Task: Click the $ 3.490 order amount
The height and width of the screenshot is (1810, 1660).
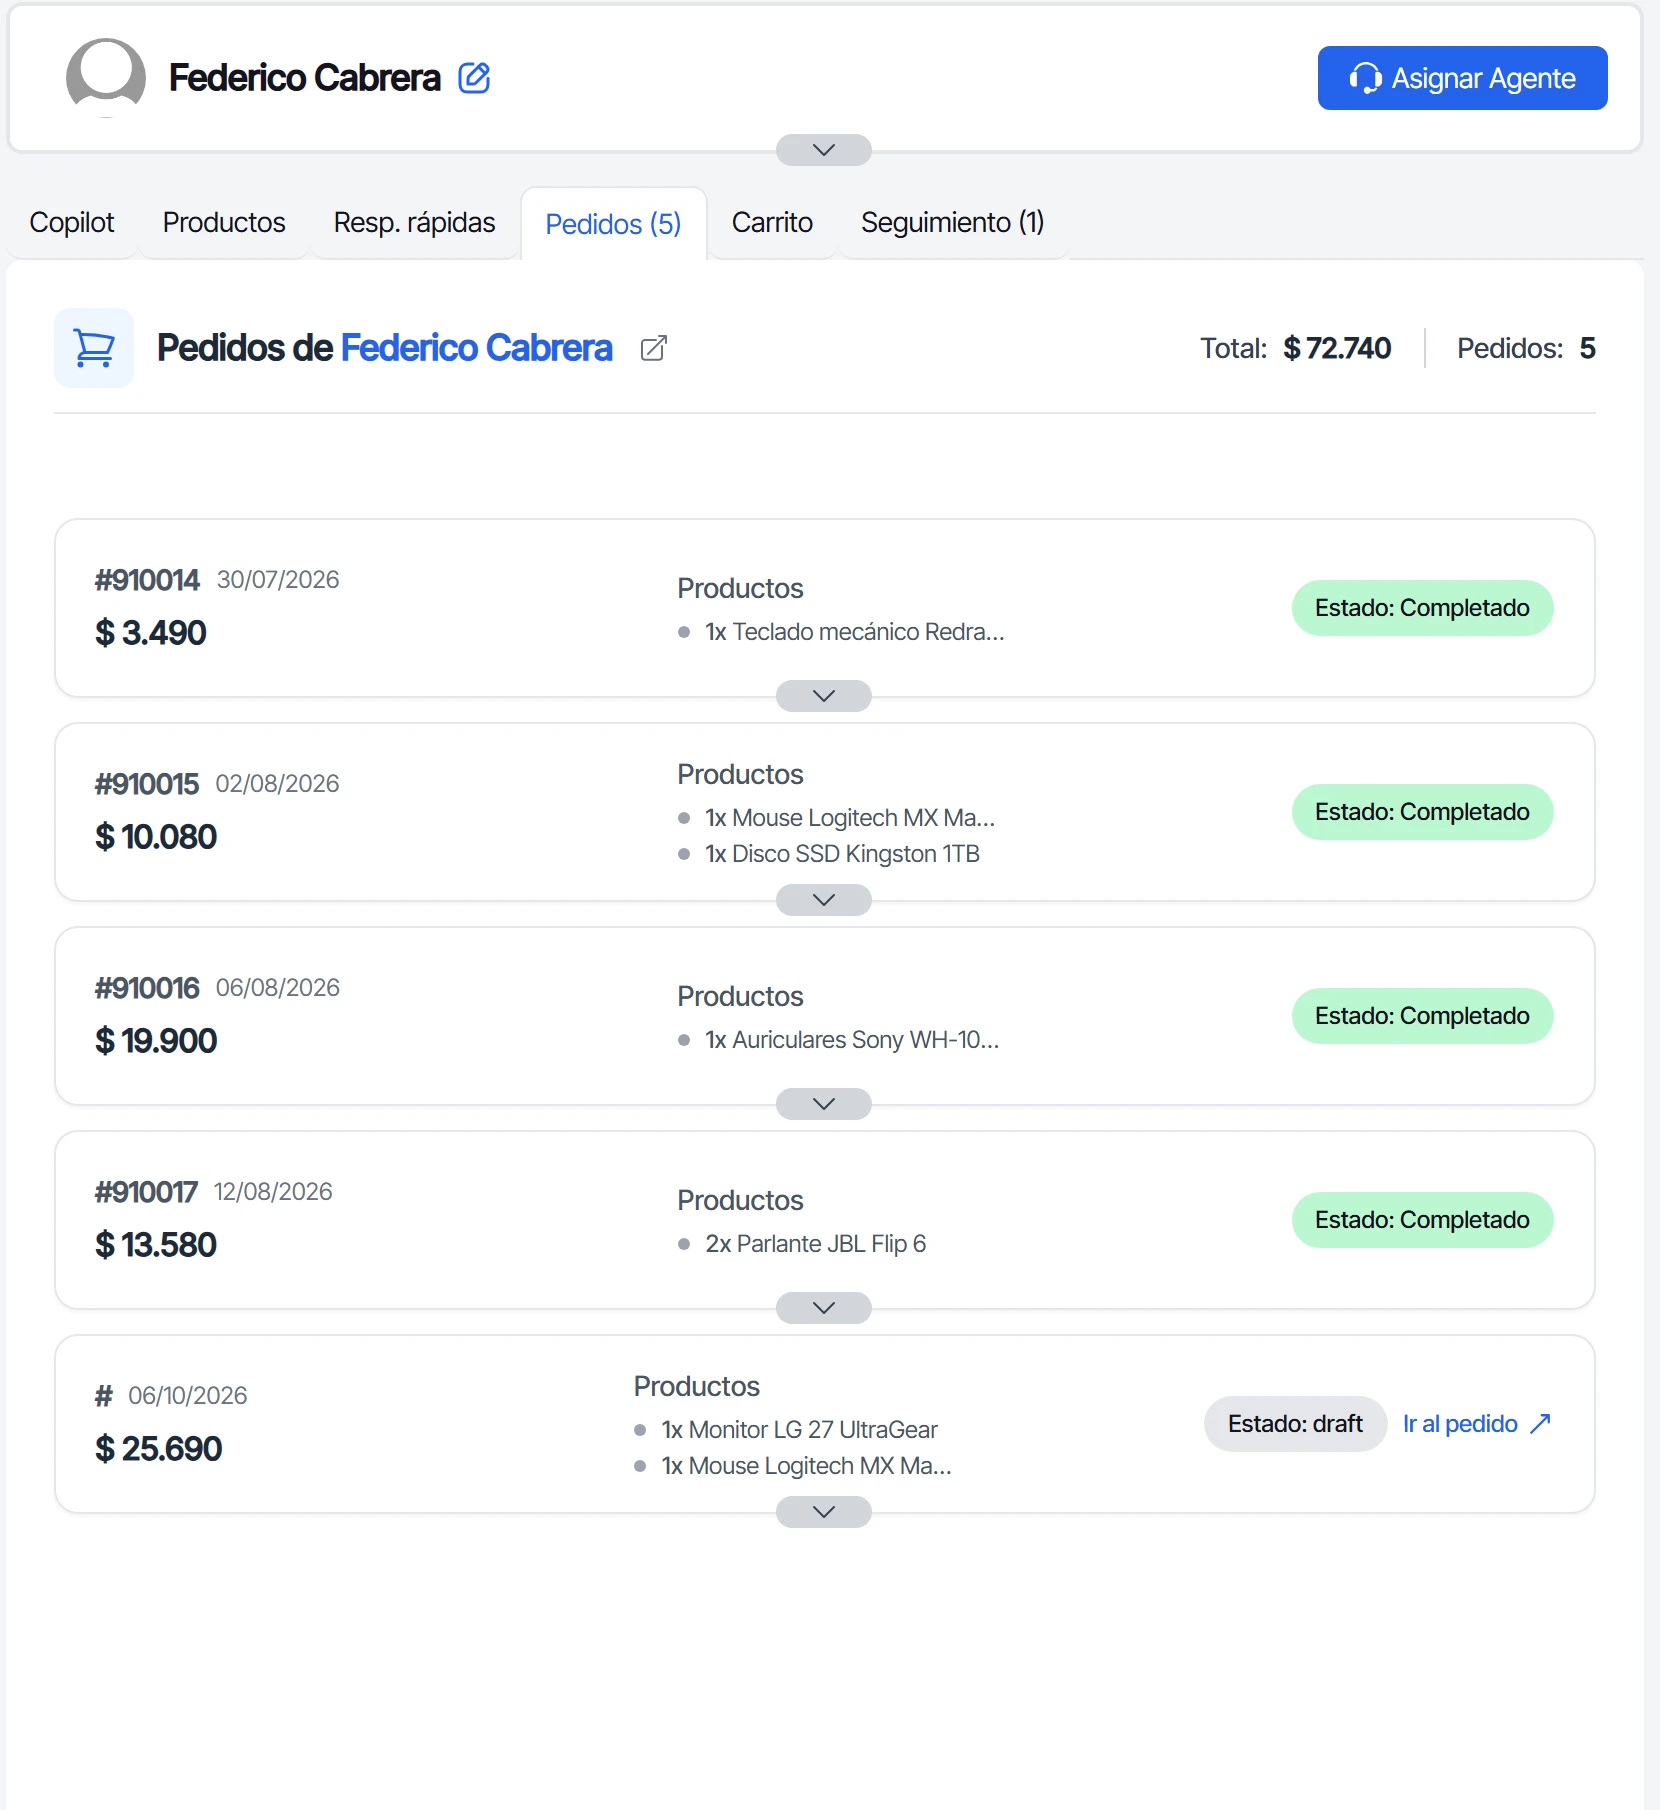Action: (151, 633)
